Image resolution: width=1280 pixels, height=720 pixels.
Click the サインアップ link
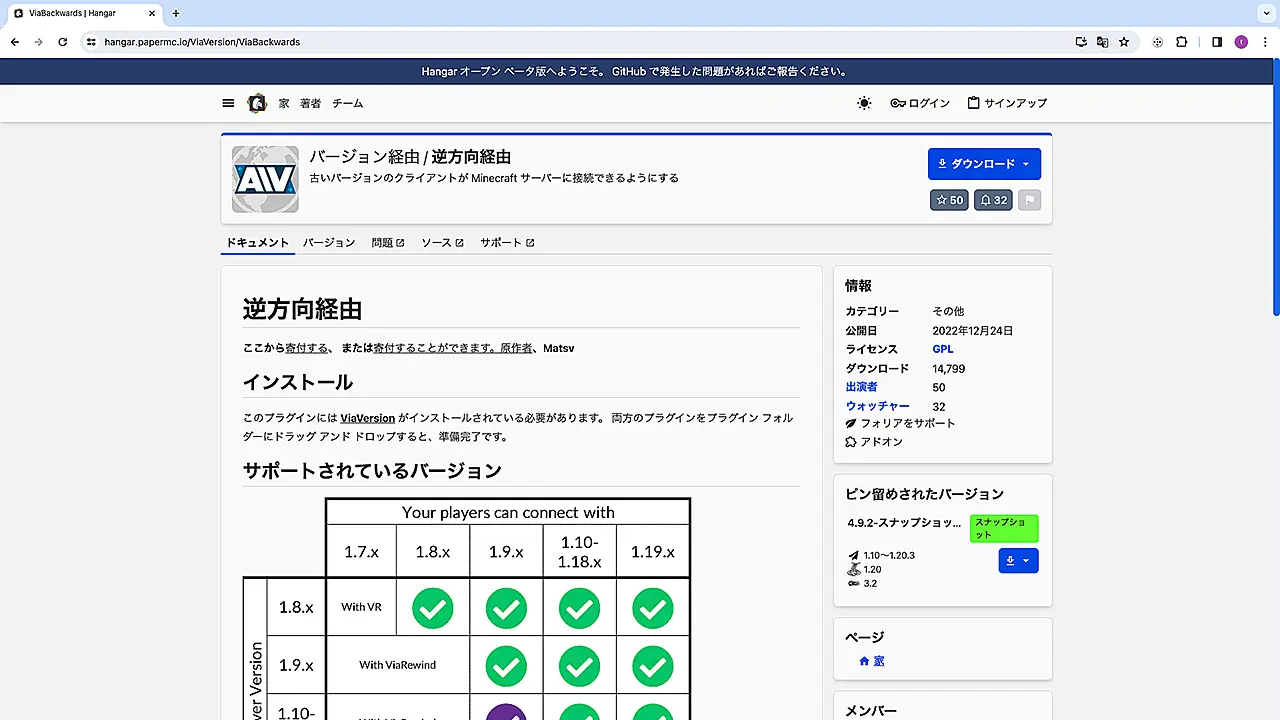[1007, 103]
